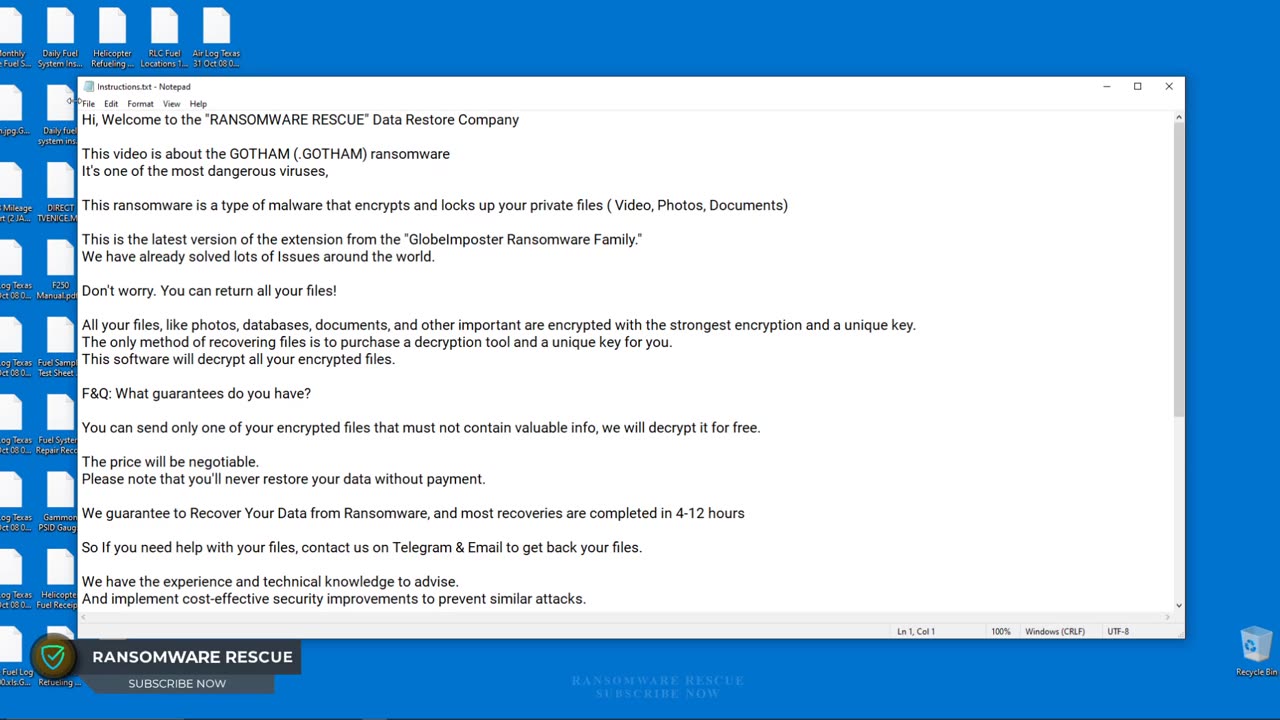Click the line mentioning GlobeImposter Ransomware Family
Viewport: 1280px width, 720px height.
coord(362,239)
